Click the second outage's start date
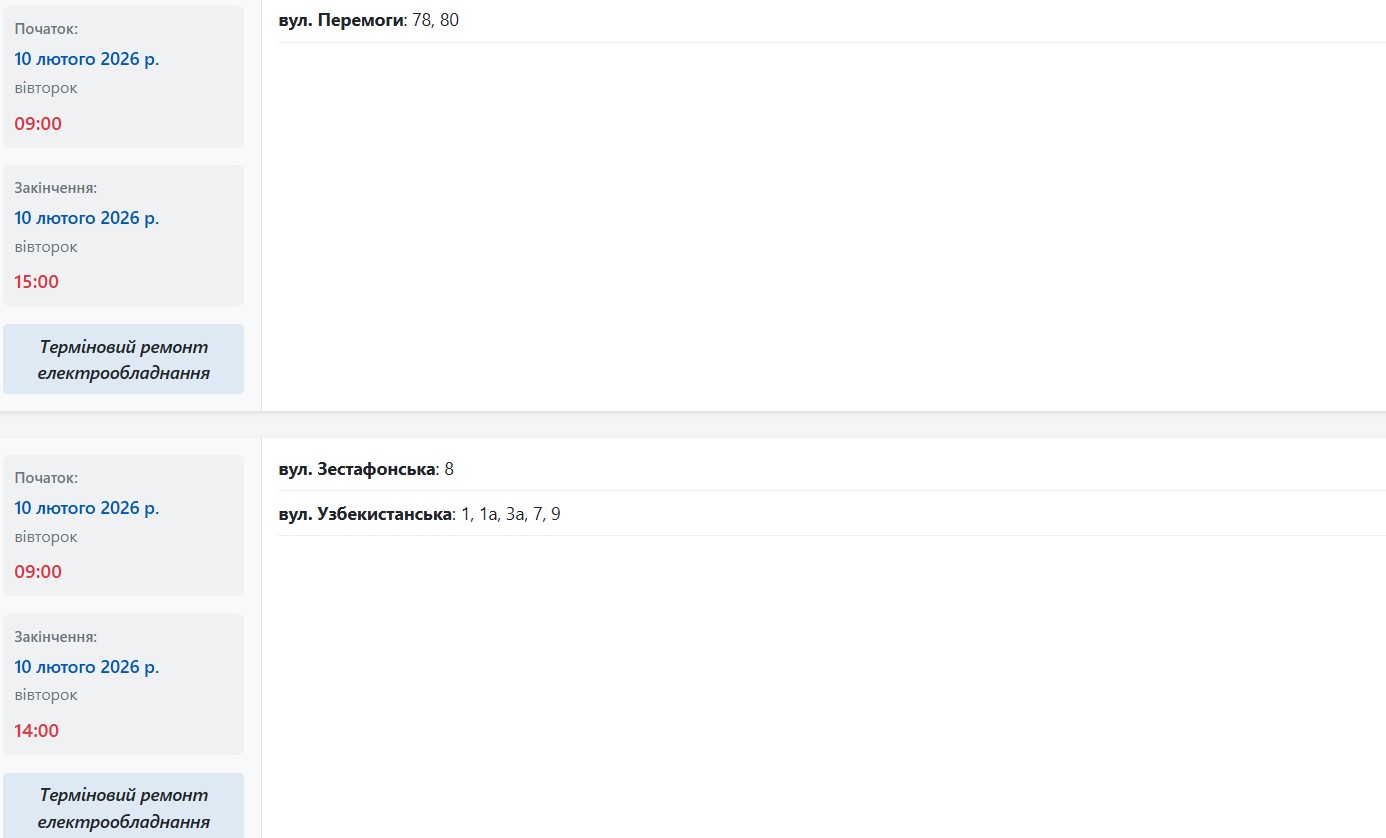 click(87, 508)
